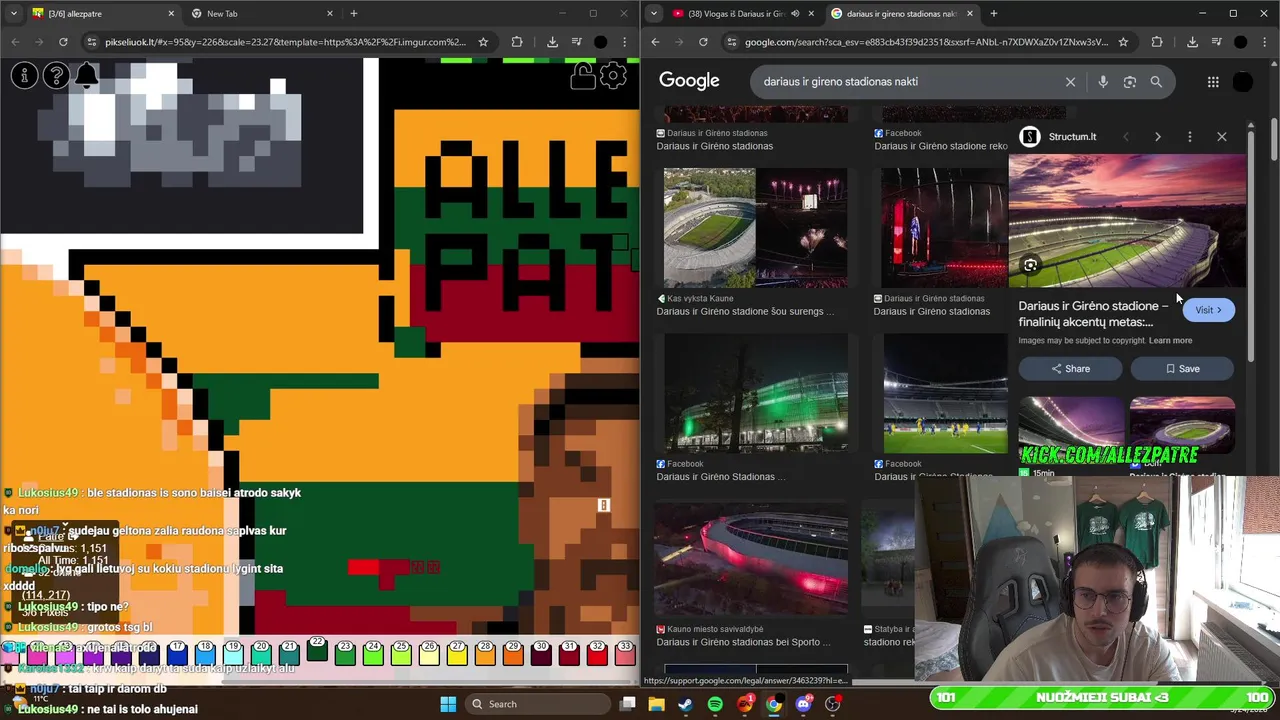
Task: Reload the pikseliuok.lt page
Action: click(63, 42)
